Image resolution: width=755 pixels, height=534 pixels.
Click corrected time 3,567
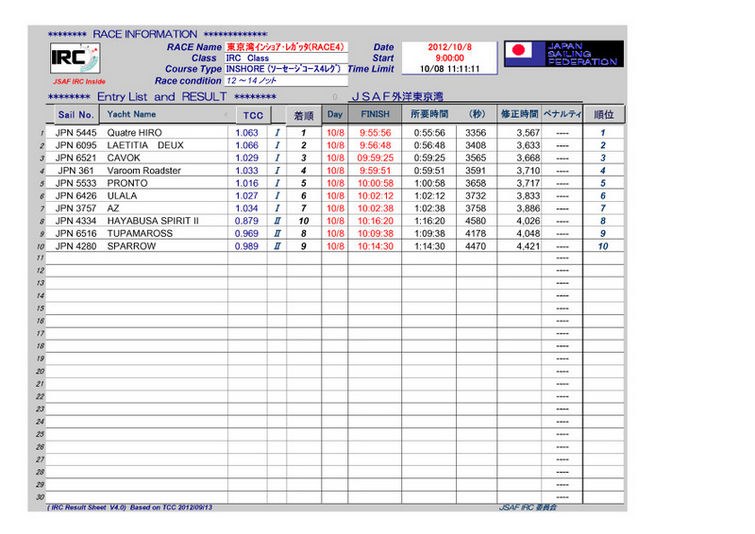(528, 132)
